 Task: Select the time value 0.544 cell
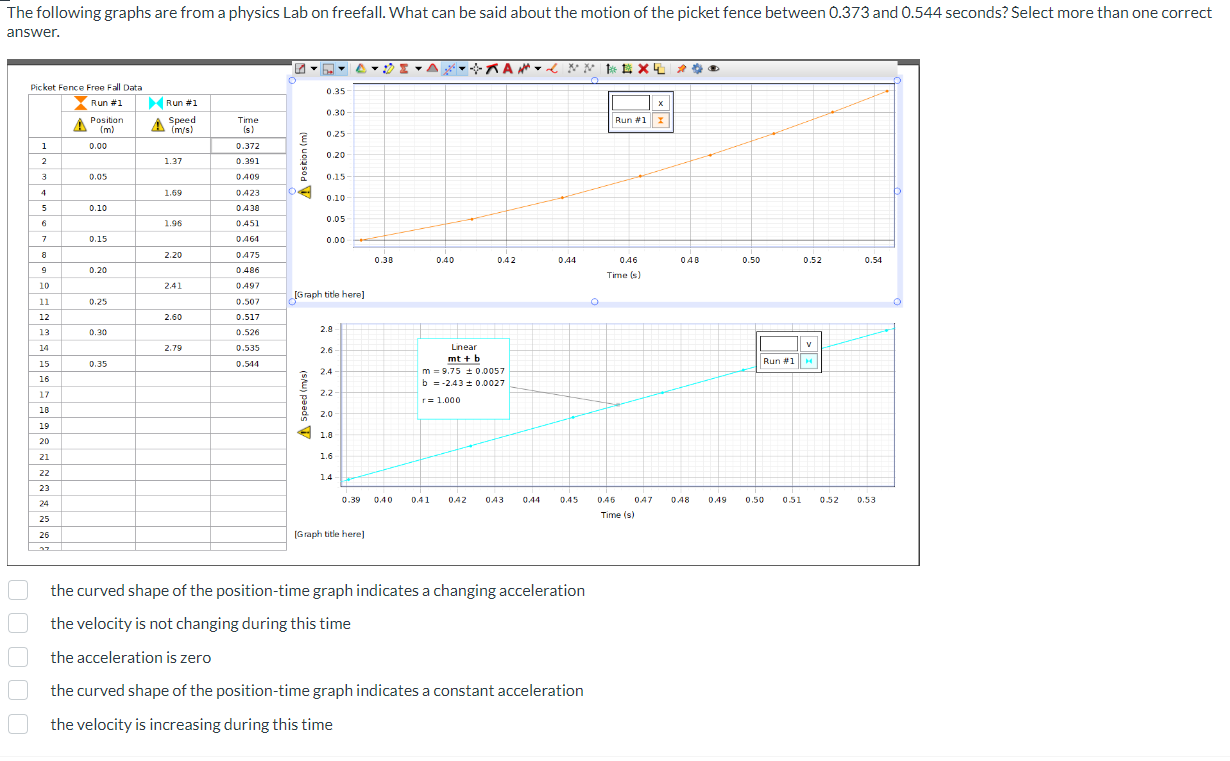248,364
